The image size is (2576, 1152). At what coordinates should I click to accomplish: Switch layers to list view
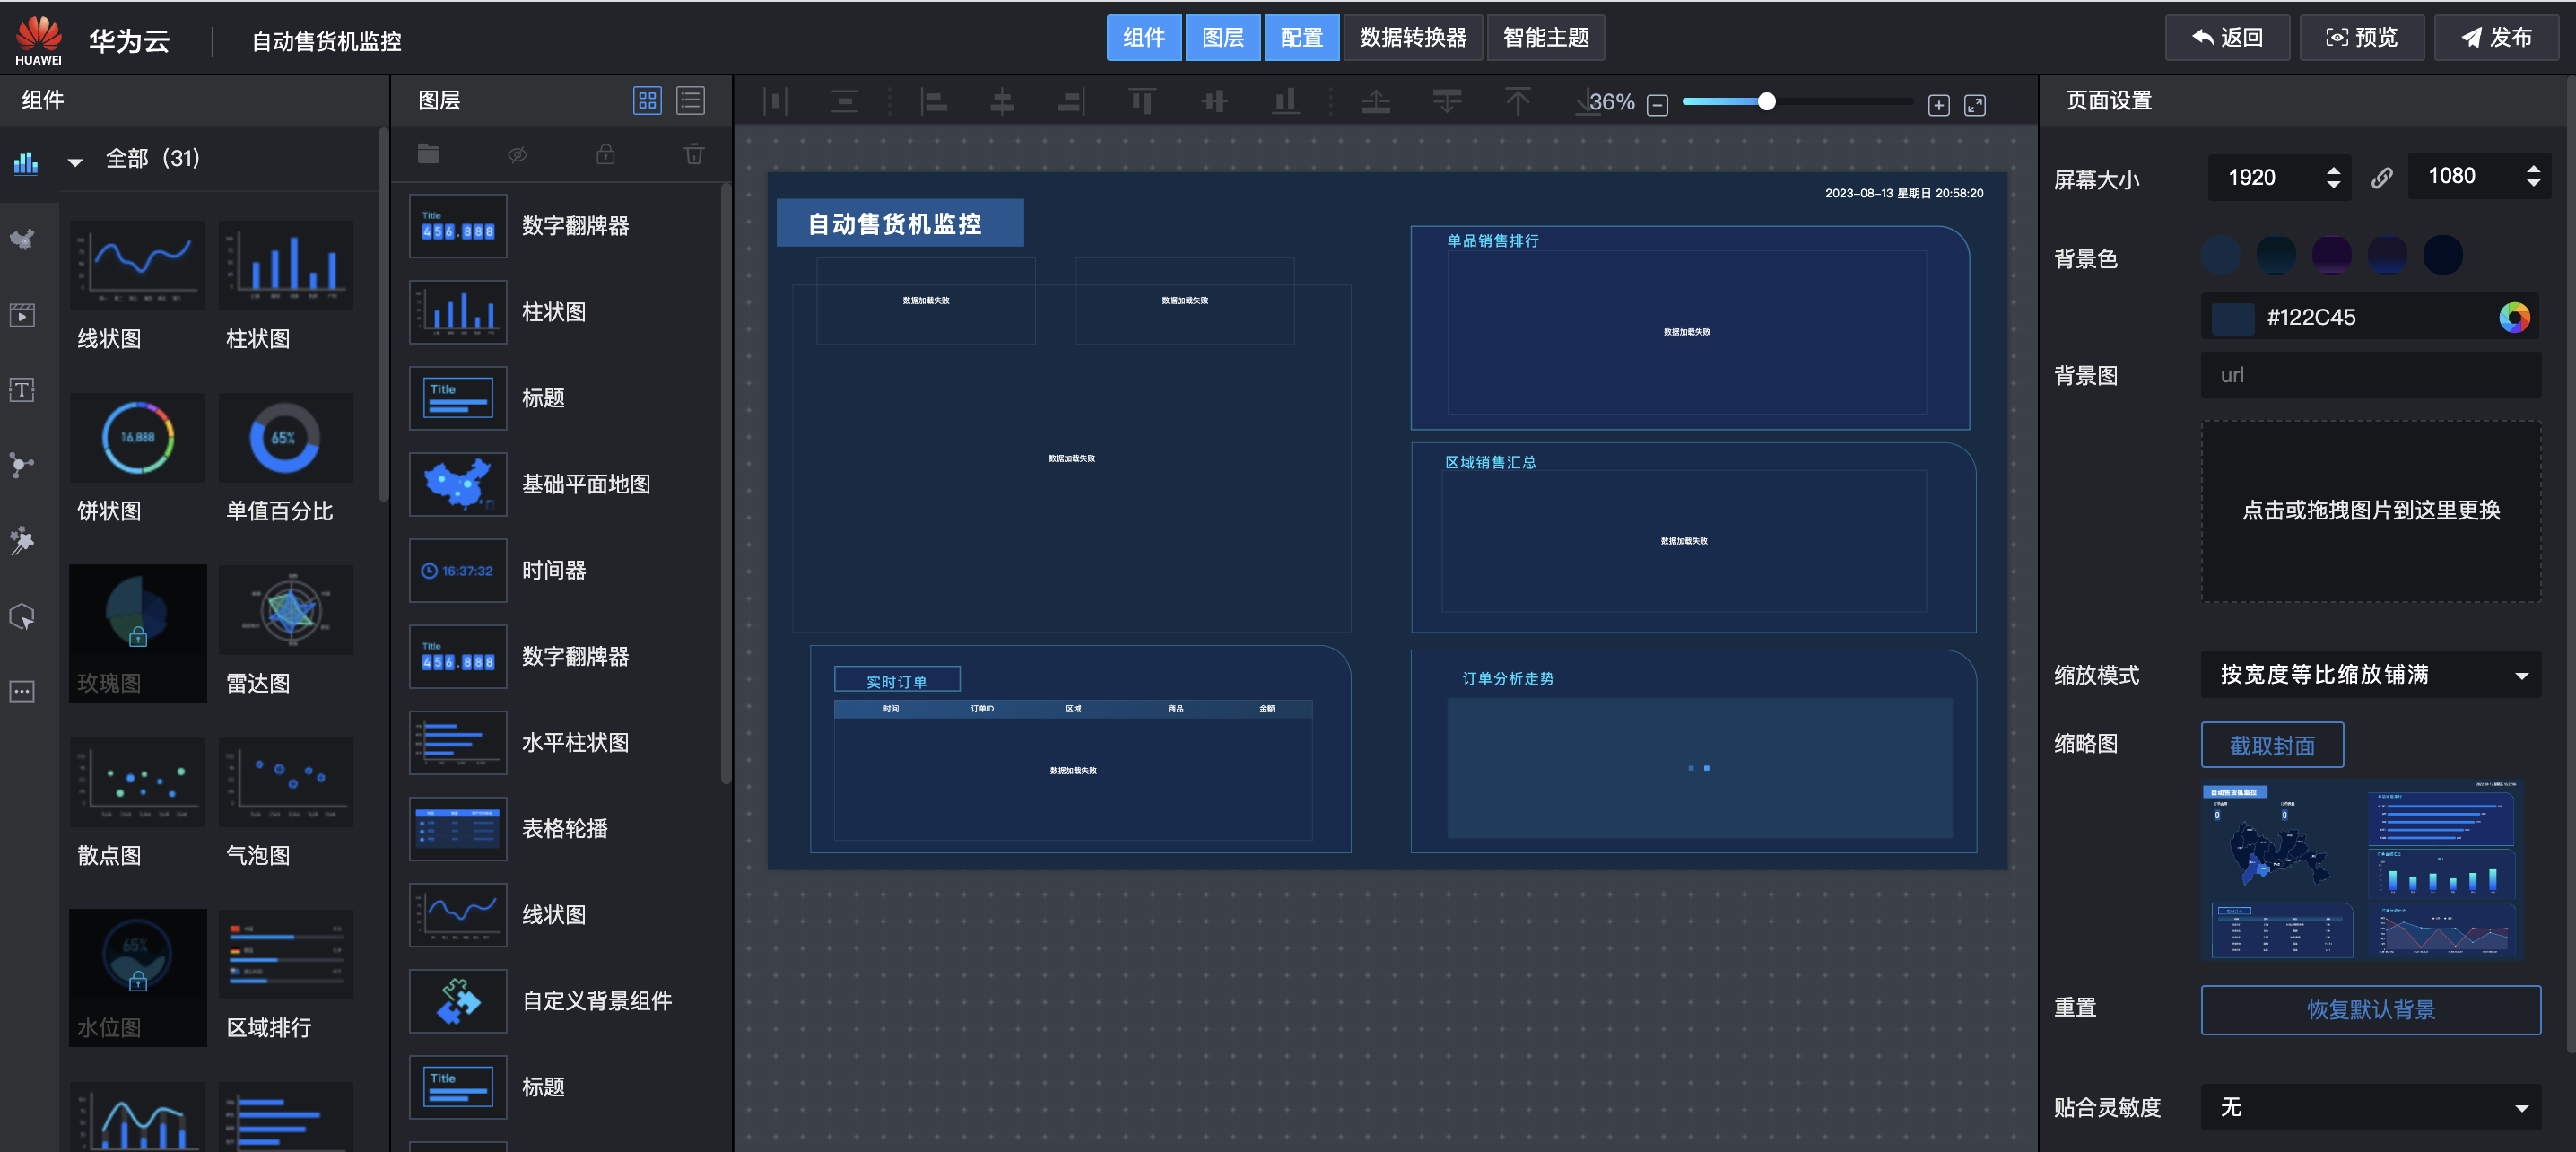tap(690, 100)
